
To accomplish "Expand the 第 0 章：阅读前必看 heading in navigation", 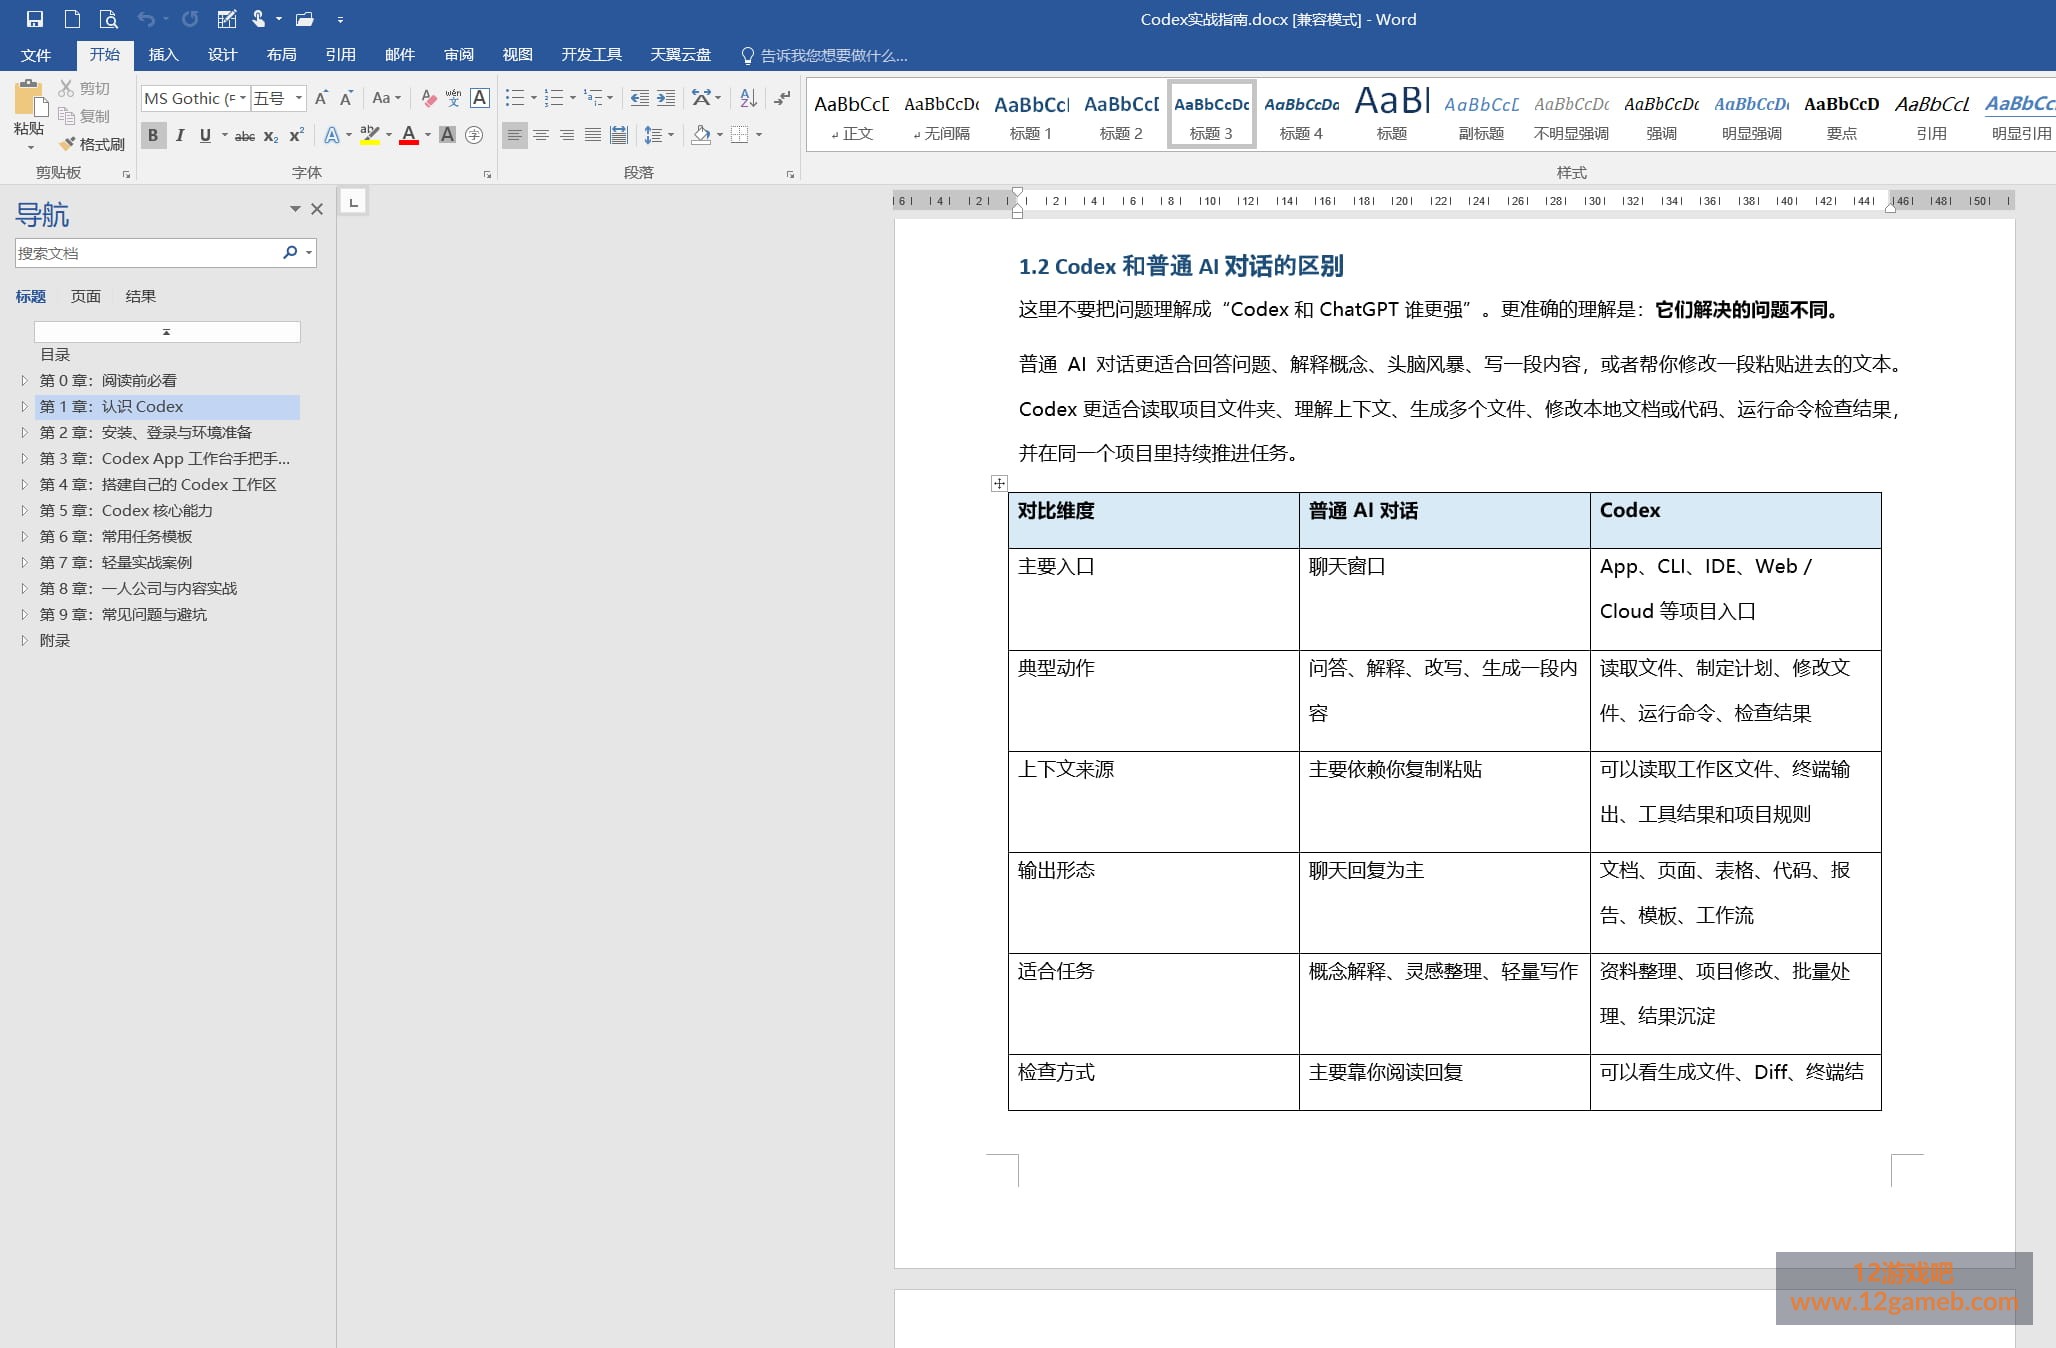I will point(24,380).
